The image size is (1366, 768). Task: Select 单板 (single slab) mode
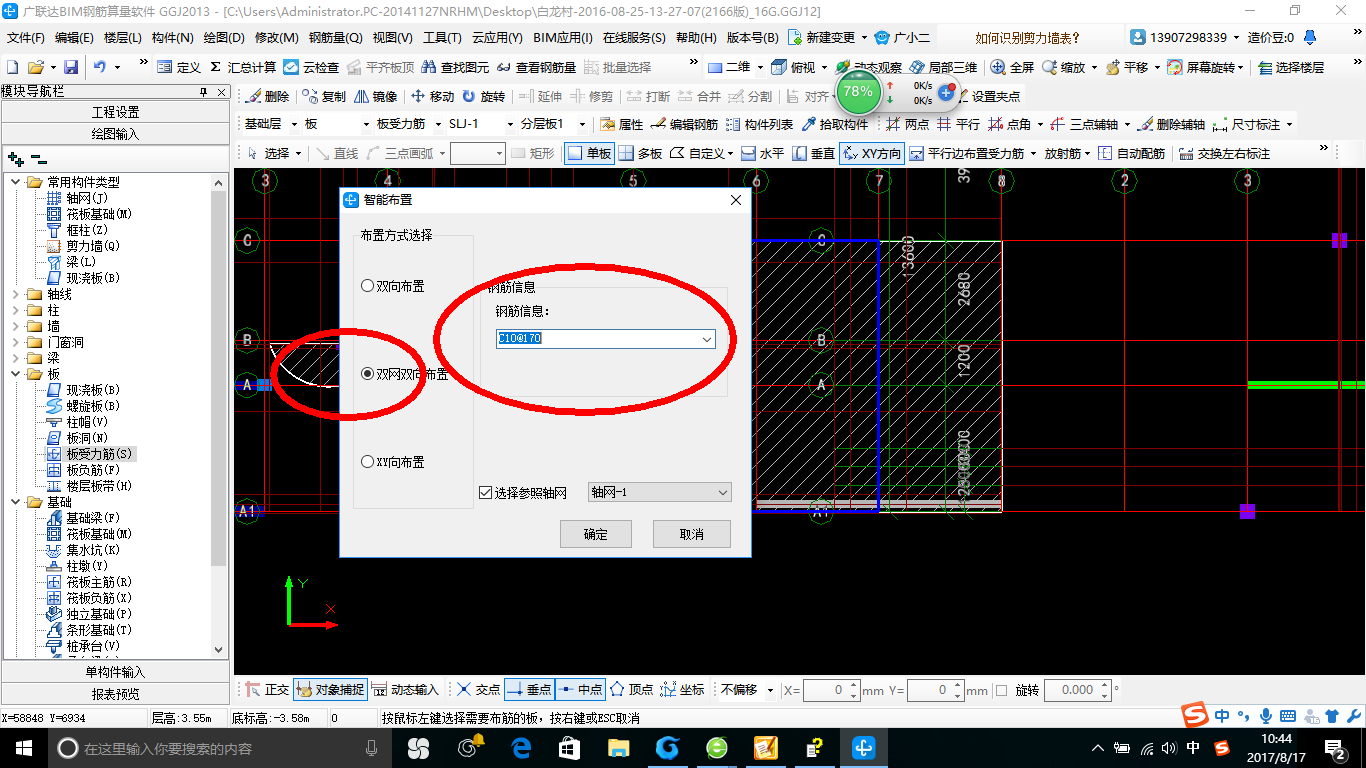(x=589, y=153)
